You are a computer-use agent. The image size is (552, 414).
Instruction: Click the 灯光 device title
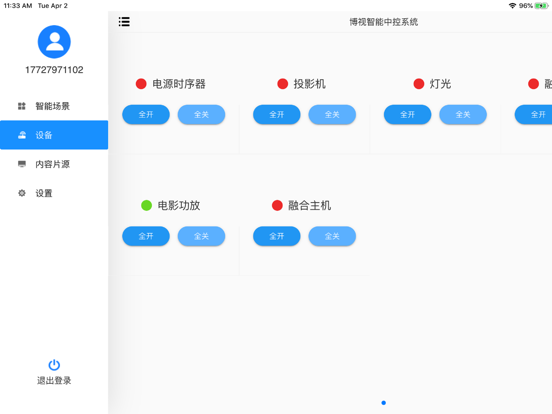pyautogui.click(x=440, y=84)
